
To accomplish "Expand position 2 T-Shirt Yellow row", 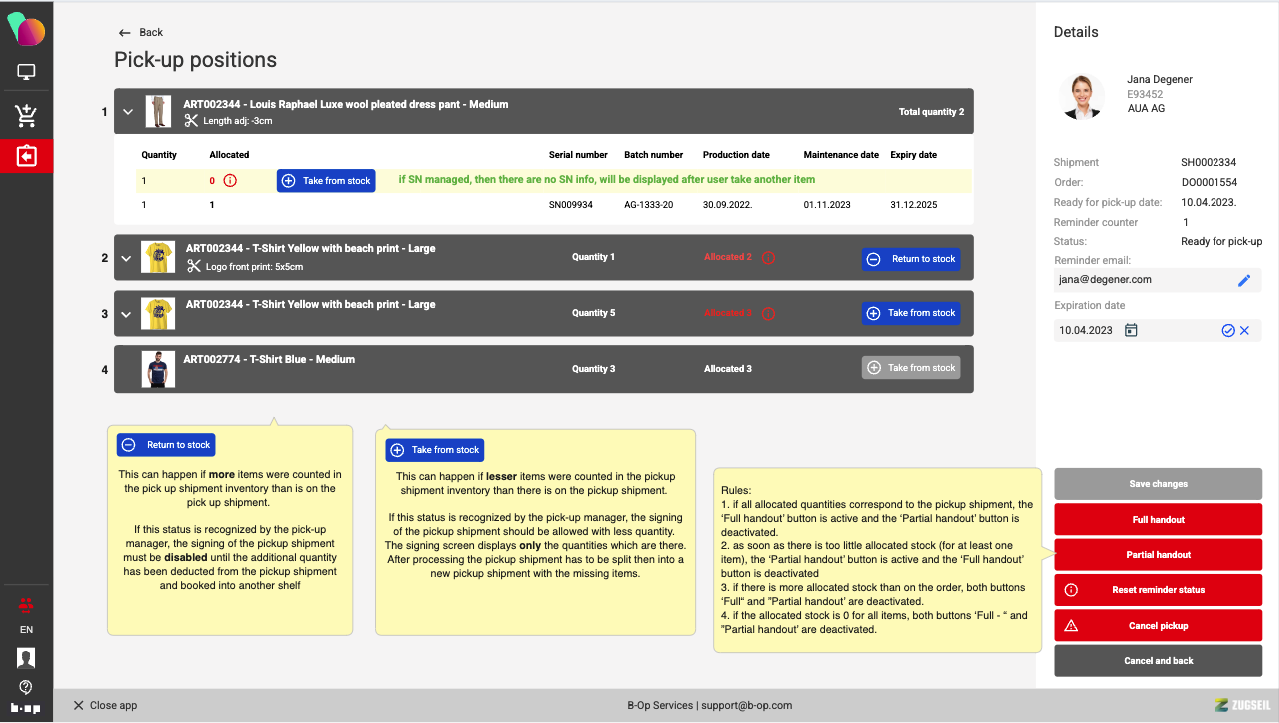I will [126, 258].
